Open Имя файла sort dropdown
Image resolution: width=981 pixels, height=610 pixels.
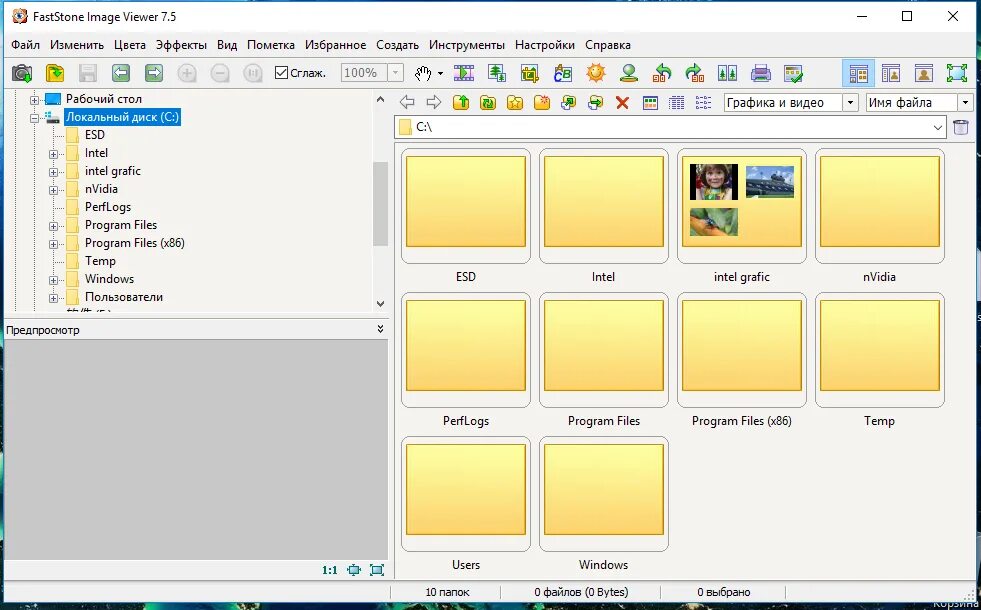[x=965, y=103]
